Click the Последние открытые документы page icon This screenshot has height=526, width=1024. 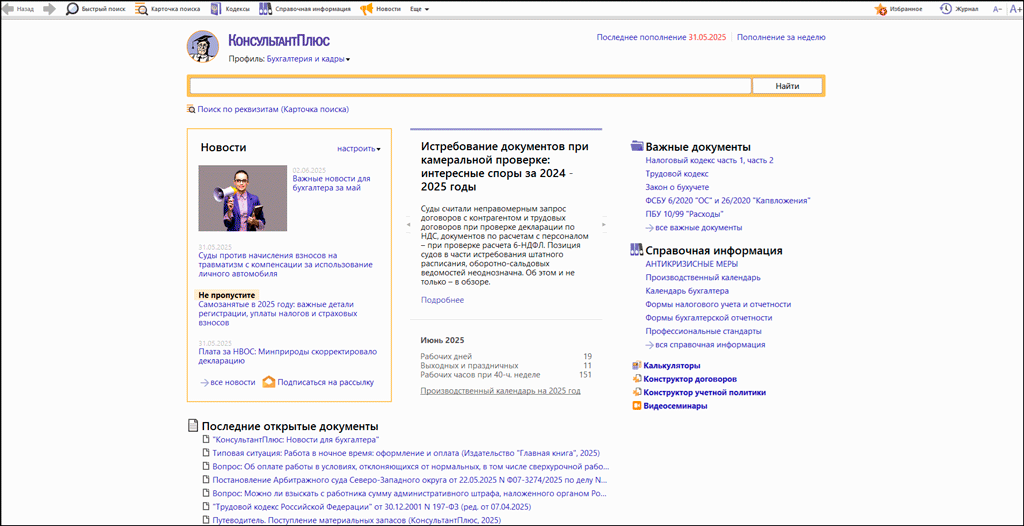pos(193,426)
